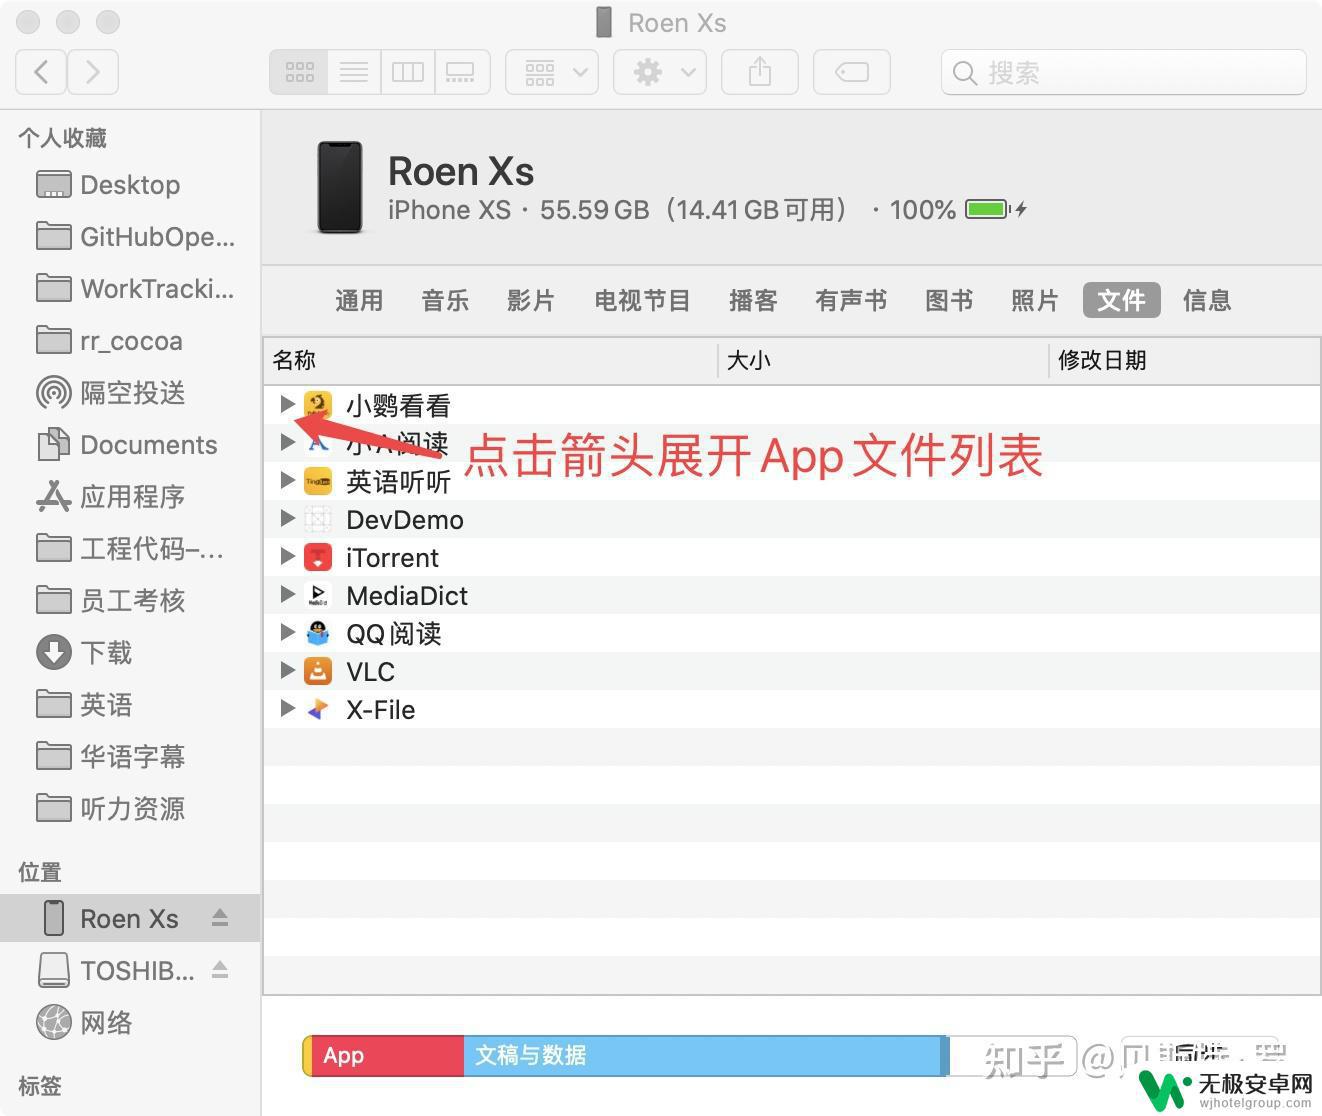This screenshot has width=1322, height=1116.
Task: Expand the 小鹦看看 app file list
Action: point(287,405)
